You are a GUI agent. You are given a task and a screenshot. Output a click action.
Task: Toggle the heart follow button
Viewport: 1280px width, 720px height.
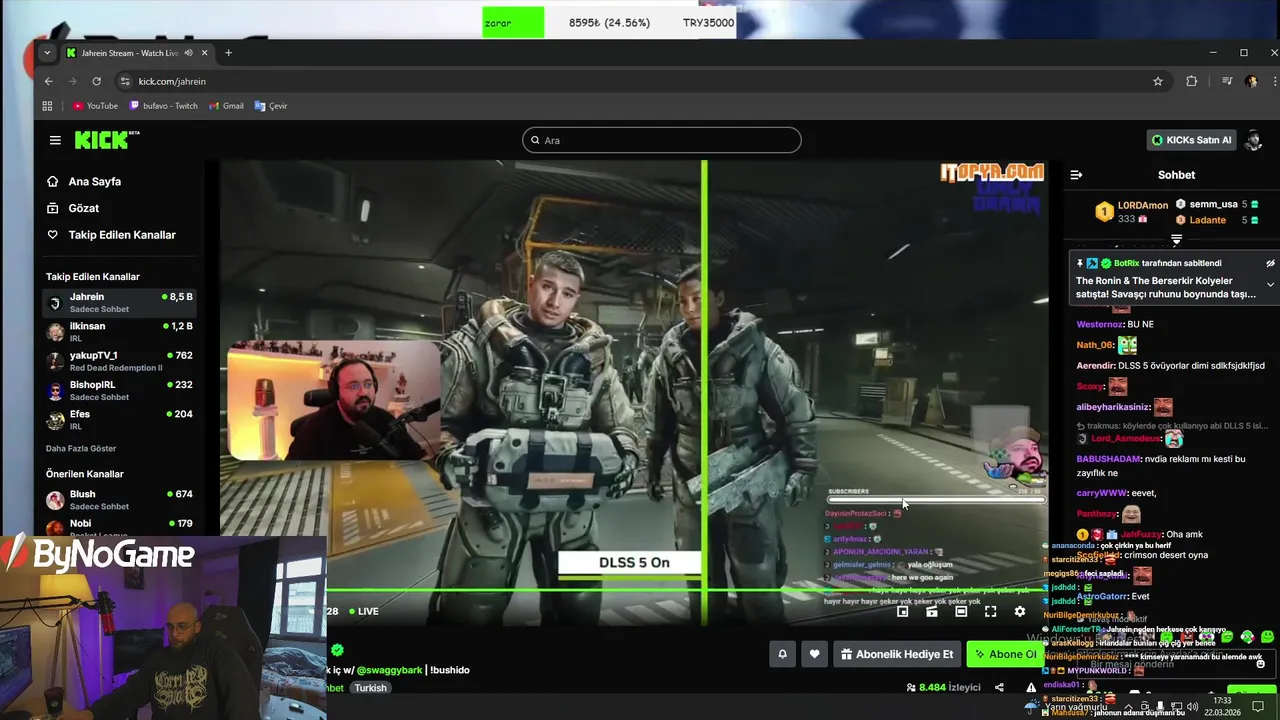coord(814,654)
